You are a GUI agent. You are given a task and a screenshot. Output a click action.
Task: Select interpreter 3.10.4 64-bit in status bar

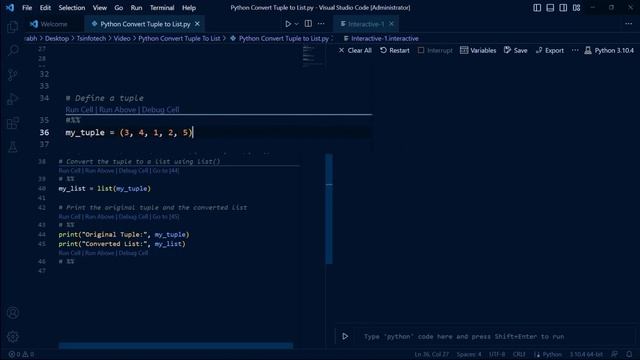pos(586,354)
